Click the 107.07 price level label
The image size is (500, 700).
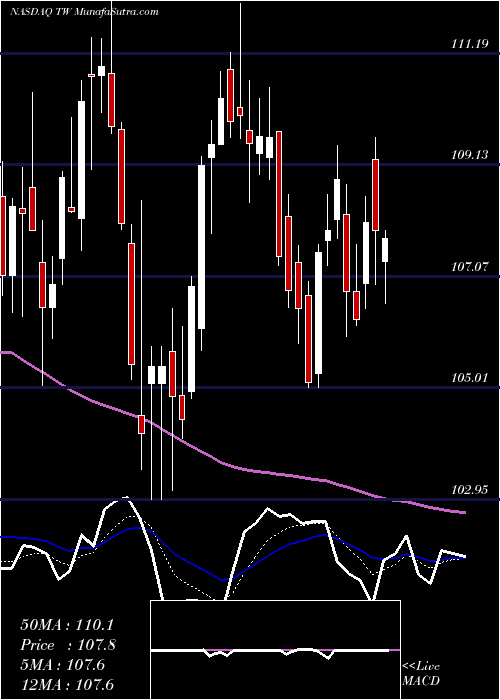point(470,267)
